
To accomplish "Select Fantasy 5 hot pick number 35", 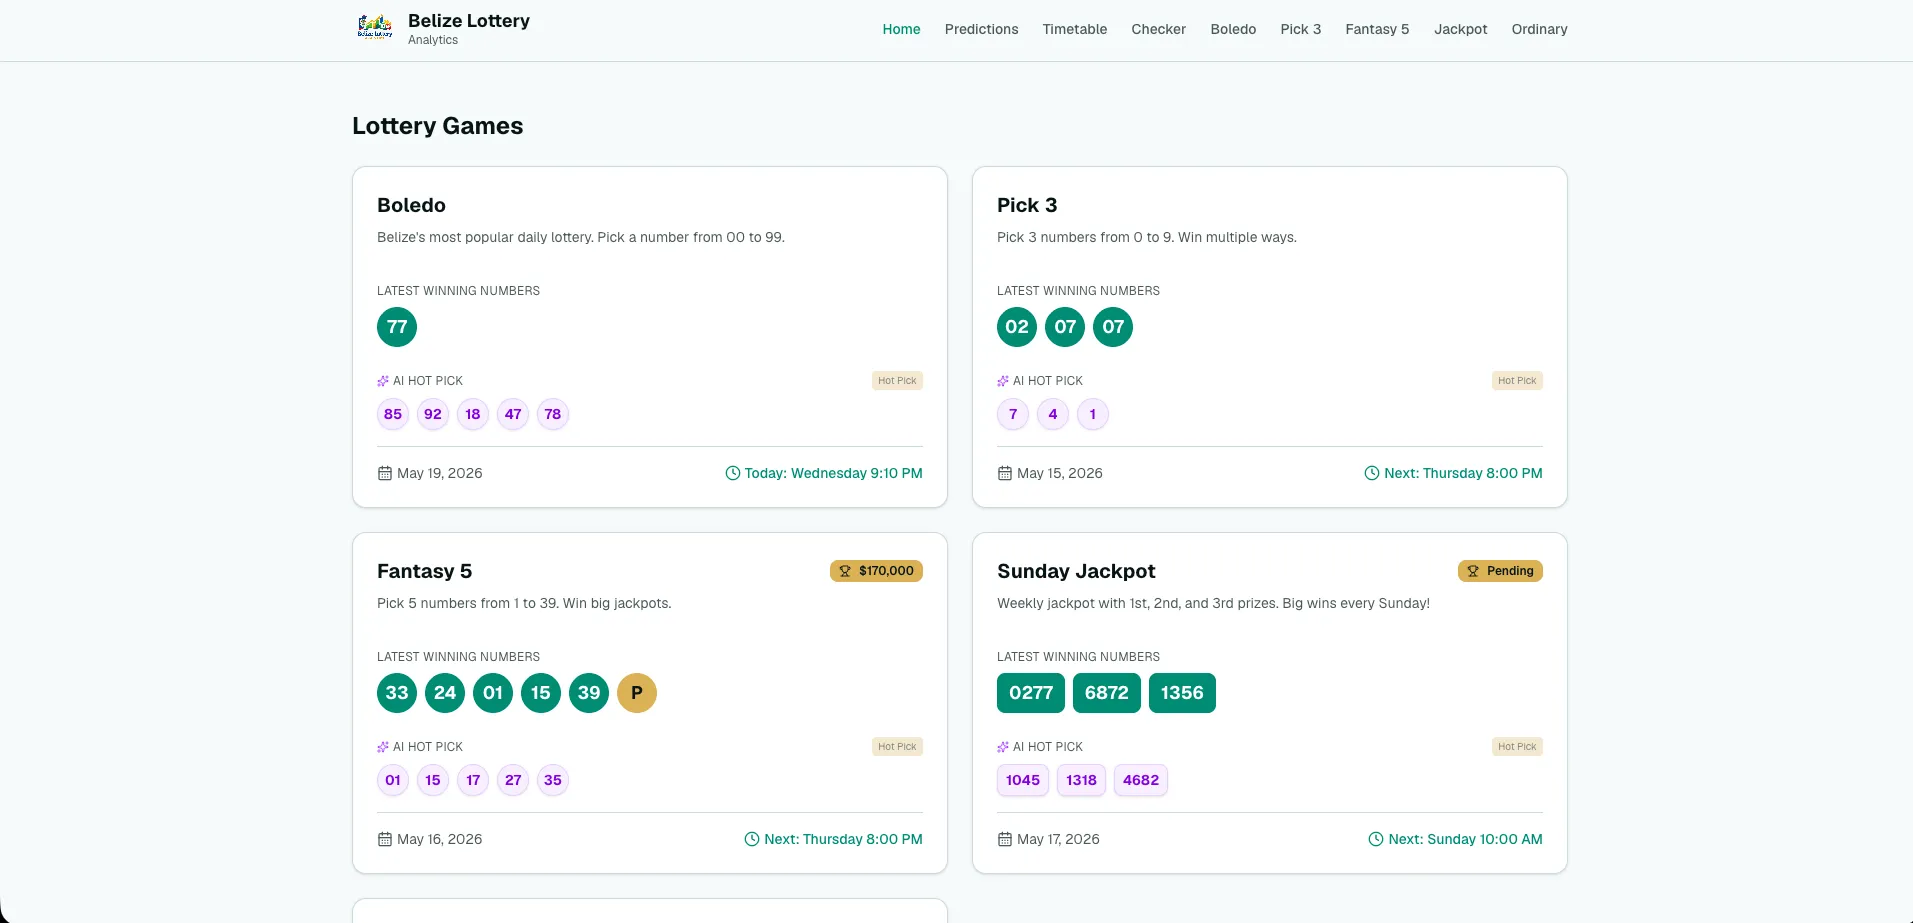I will [553, 780].
